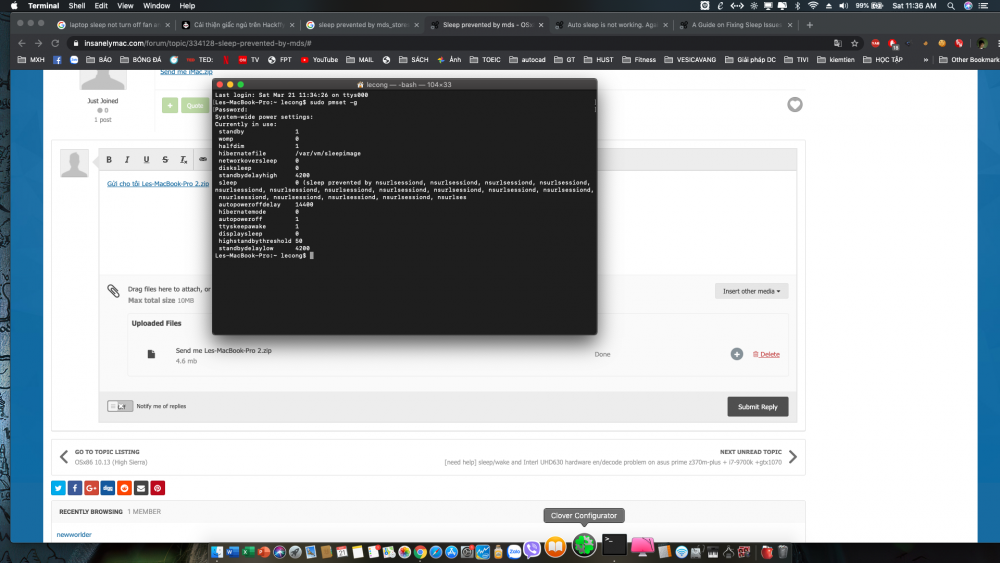Open the Books app in Dock
The image size is (1000, 563).
pos(555,547)
